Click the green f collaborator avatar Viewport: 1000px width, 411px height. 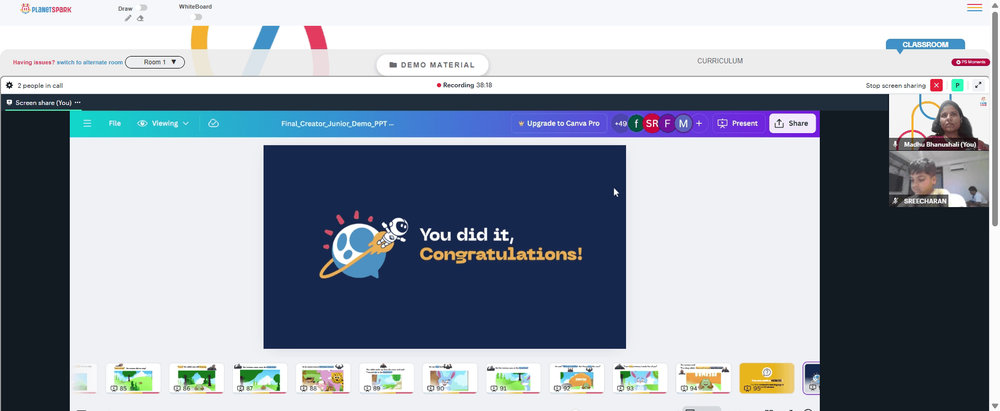point(636,123)
